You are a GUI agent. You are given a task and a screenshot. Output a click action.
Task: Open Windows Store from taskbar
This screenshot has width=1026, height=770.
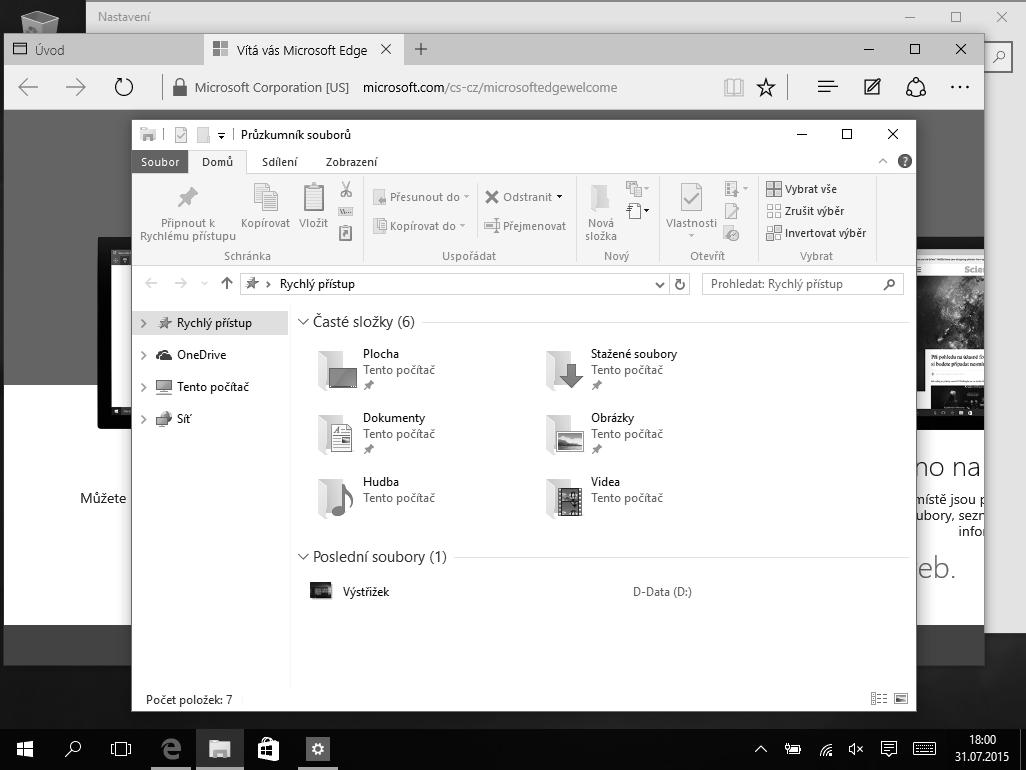click(268, 748)
